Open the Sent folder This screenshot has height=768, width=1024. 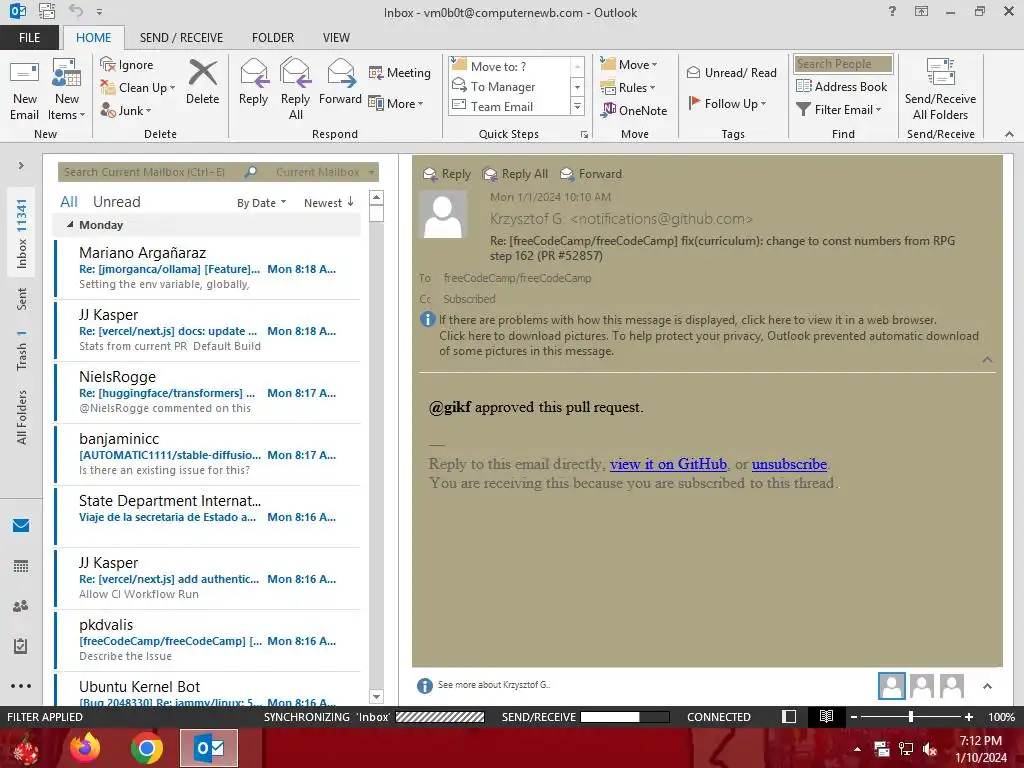pyautogui.click(x=22, y=299)
